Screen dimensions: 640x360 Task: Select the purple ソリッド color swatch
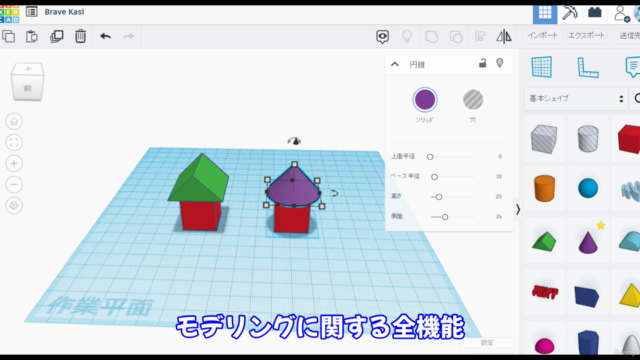[x=425, y=100]
